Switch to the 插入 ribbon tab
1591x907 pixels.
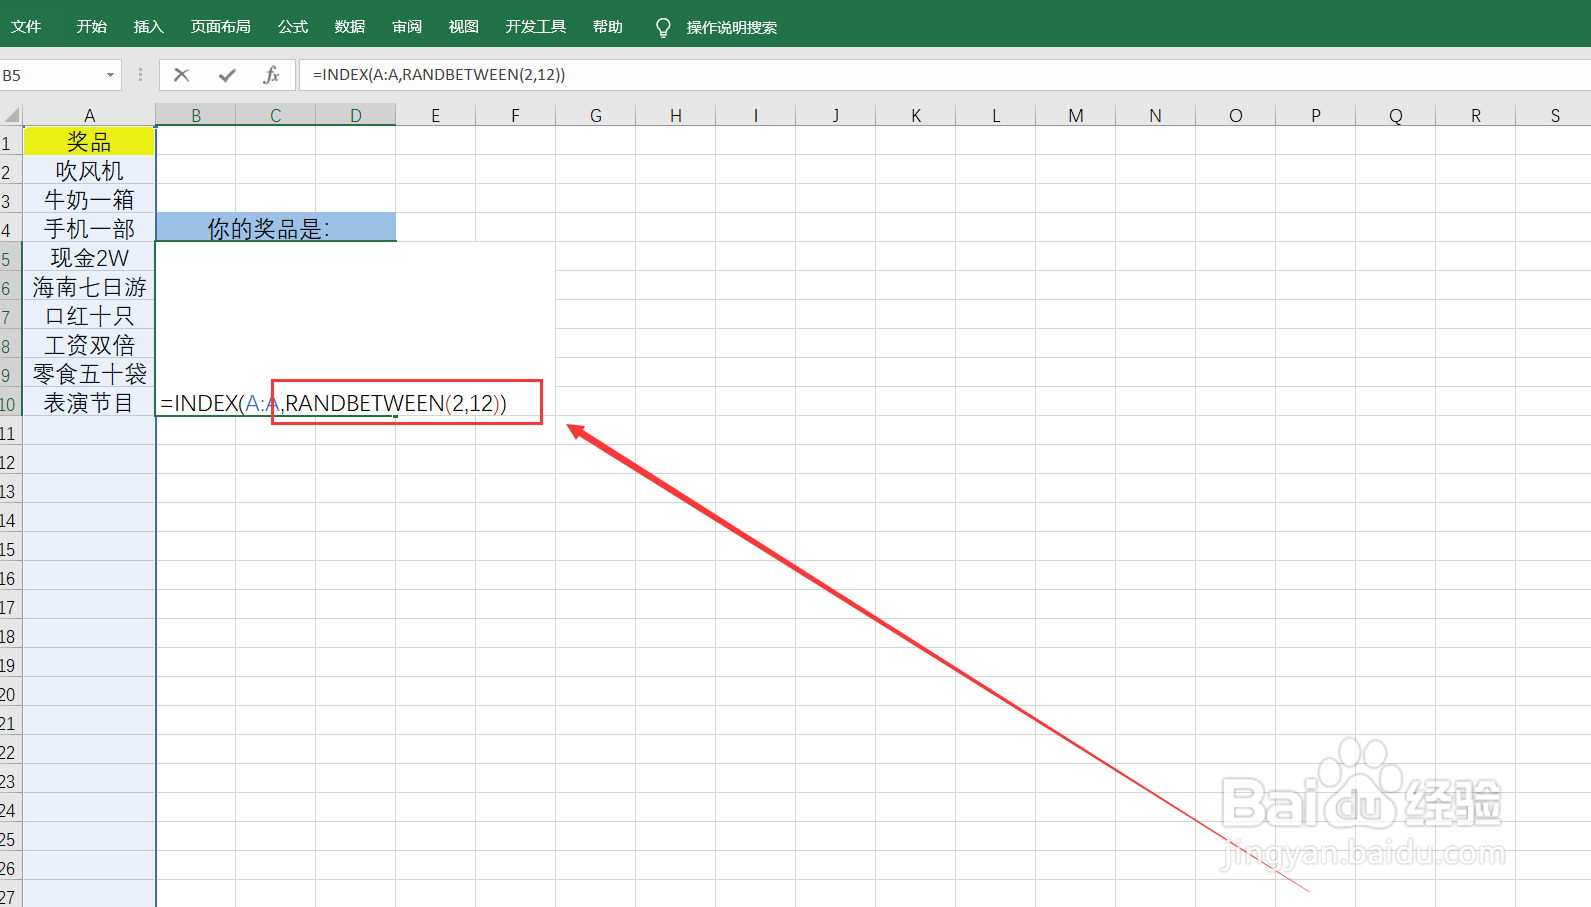coord(149,27)
